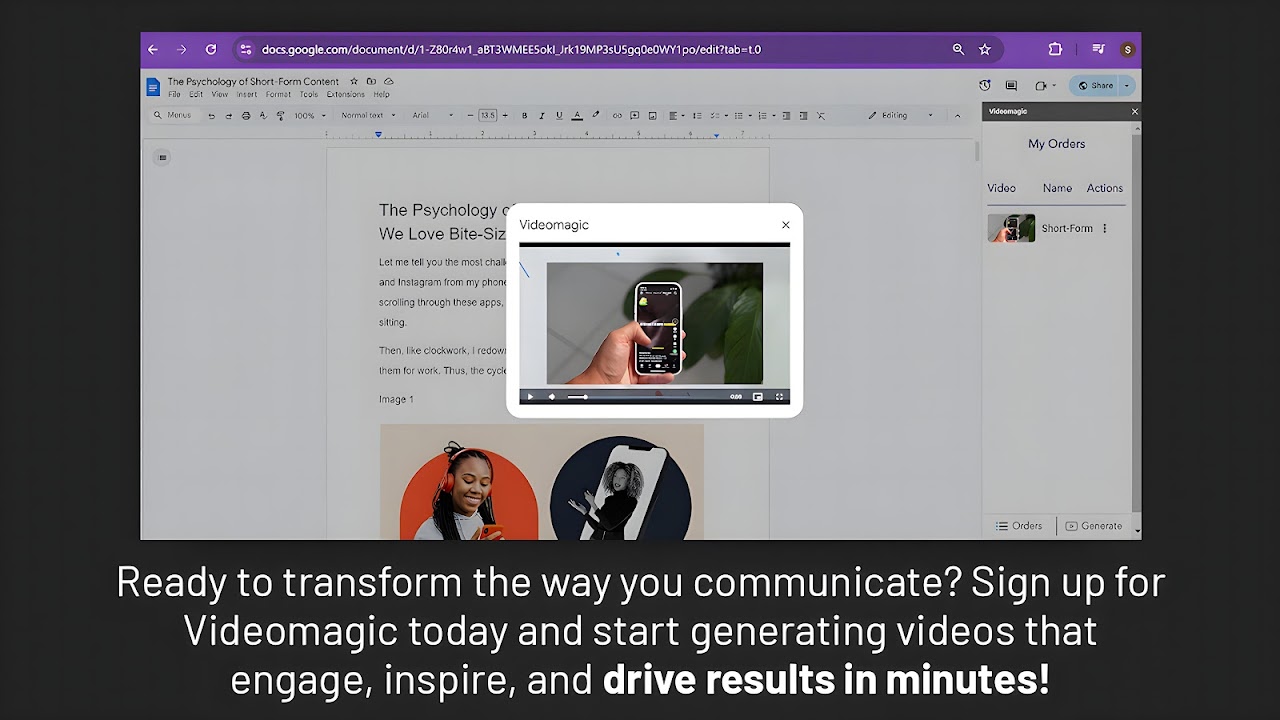Click the move to folder icon
This screenshot has height=720, width=1280.
coord(371,81)
